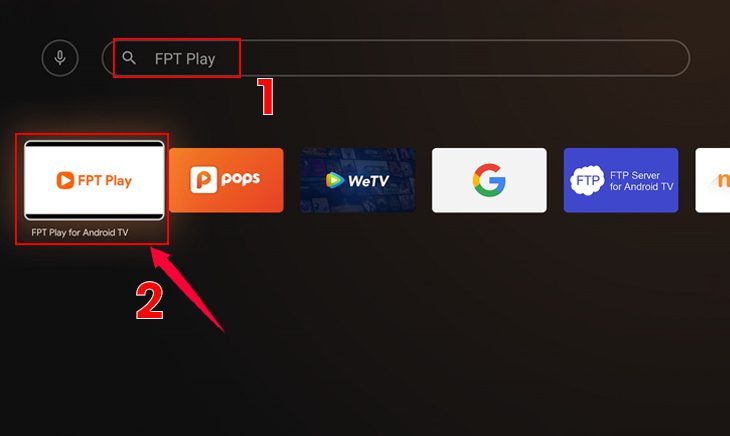The image size is (730, 436).
Task: Click the magnifier search icon
Action: 129,58
